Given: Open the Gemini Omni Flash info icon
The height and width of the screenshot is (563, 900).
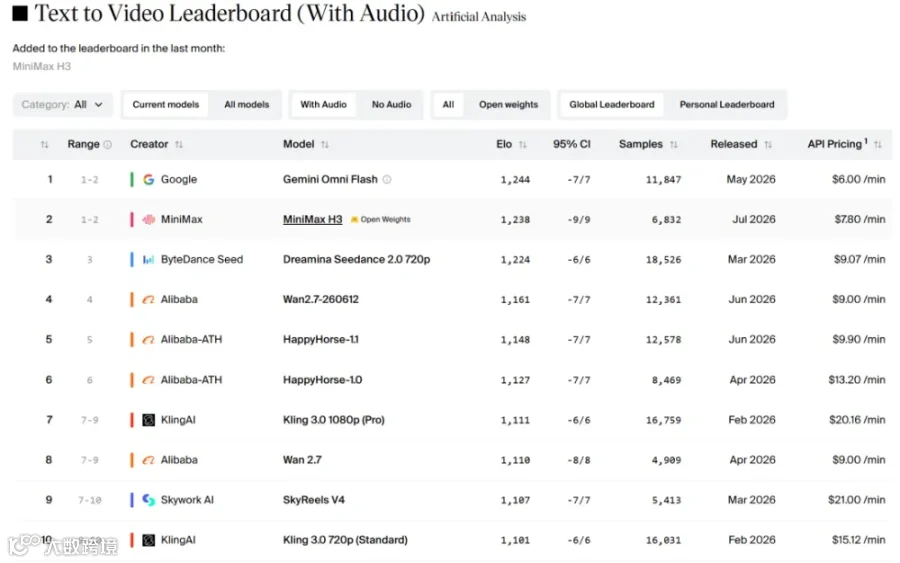Looking at the screenshot, I should 387,180.
